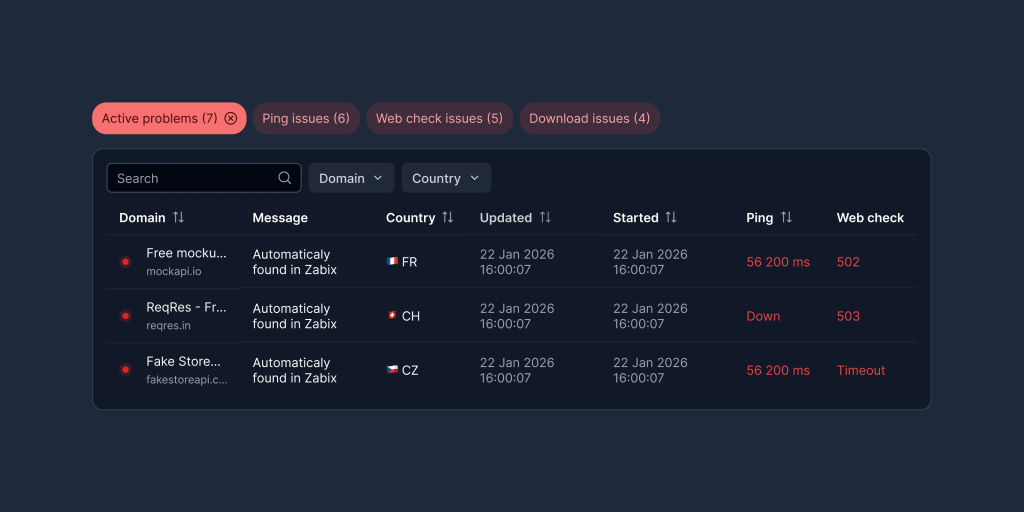Sort by Updated column arrows icon
1024x512 pixels.
pos(545,217)
